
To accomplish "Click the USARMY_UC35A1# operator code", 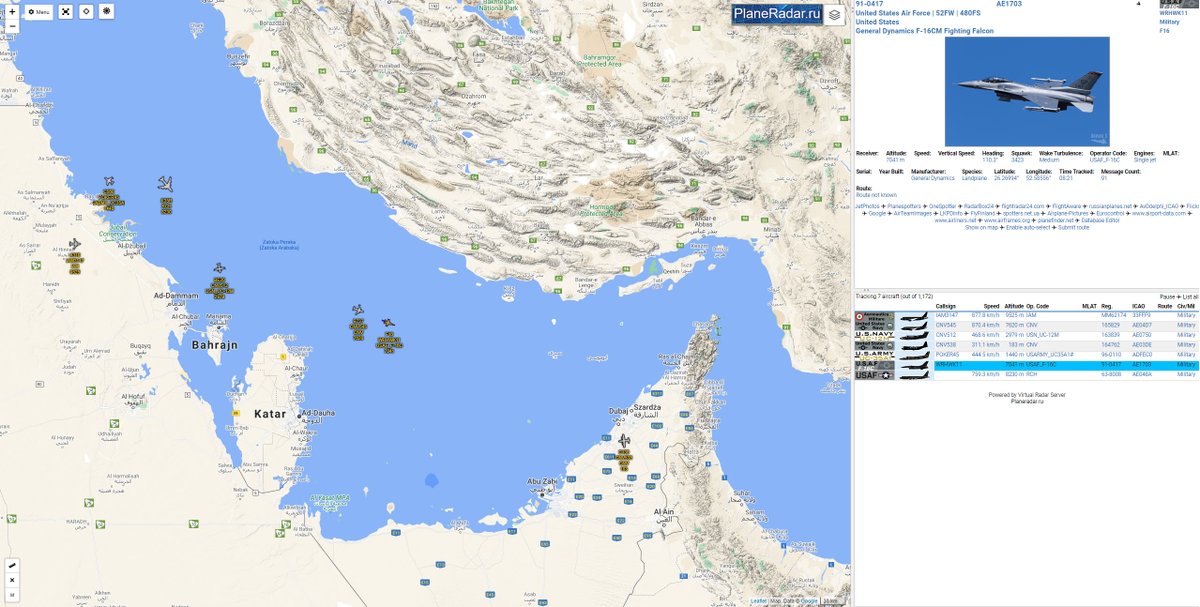I will (1050, 354).
